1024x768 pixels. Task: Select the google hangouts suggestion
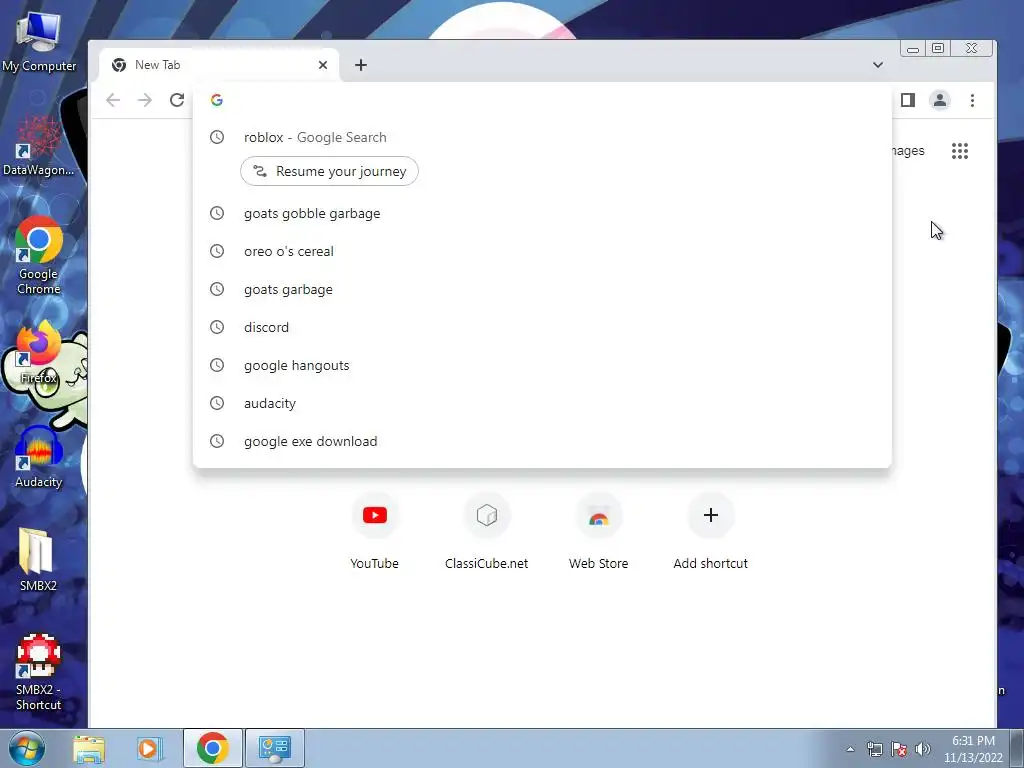tap(542, 365)
